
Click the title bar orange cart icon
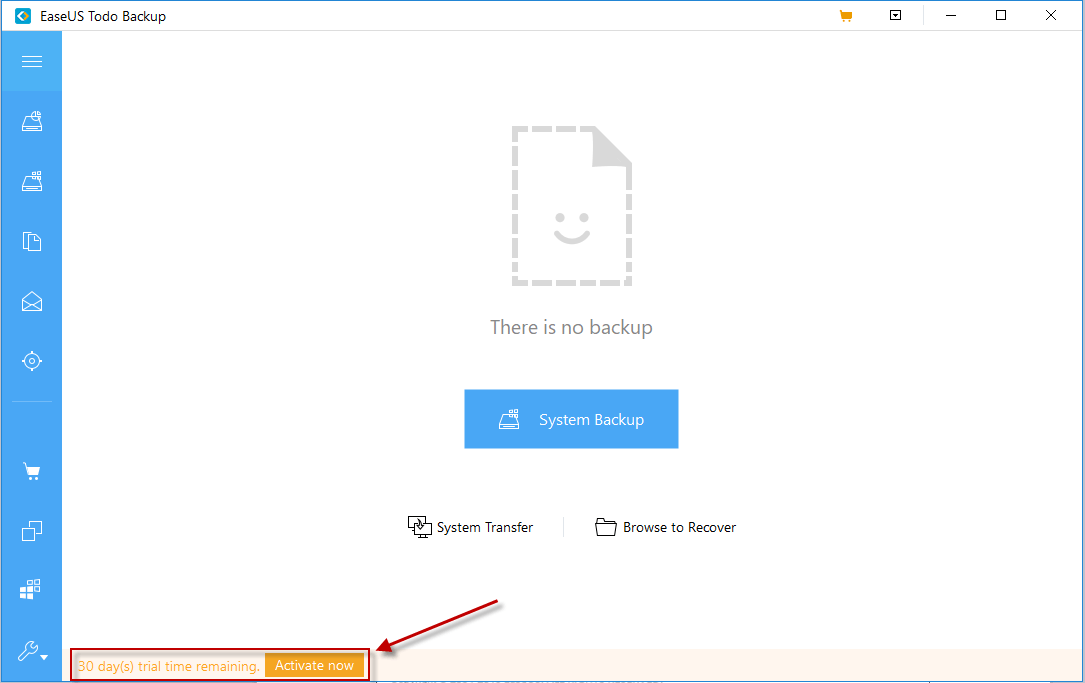tap(846, 15)
